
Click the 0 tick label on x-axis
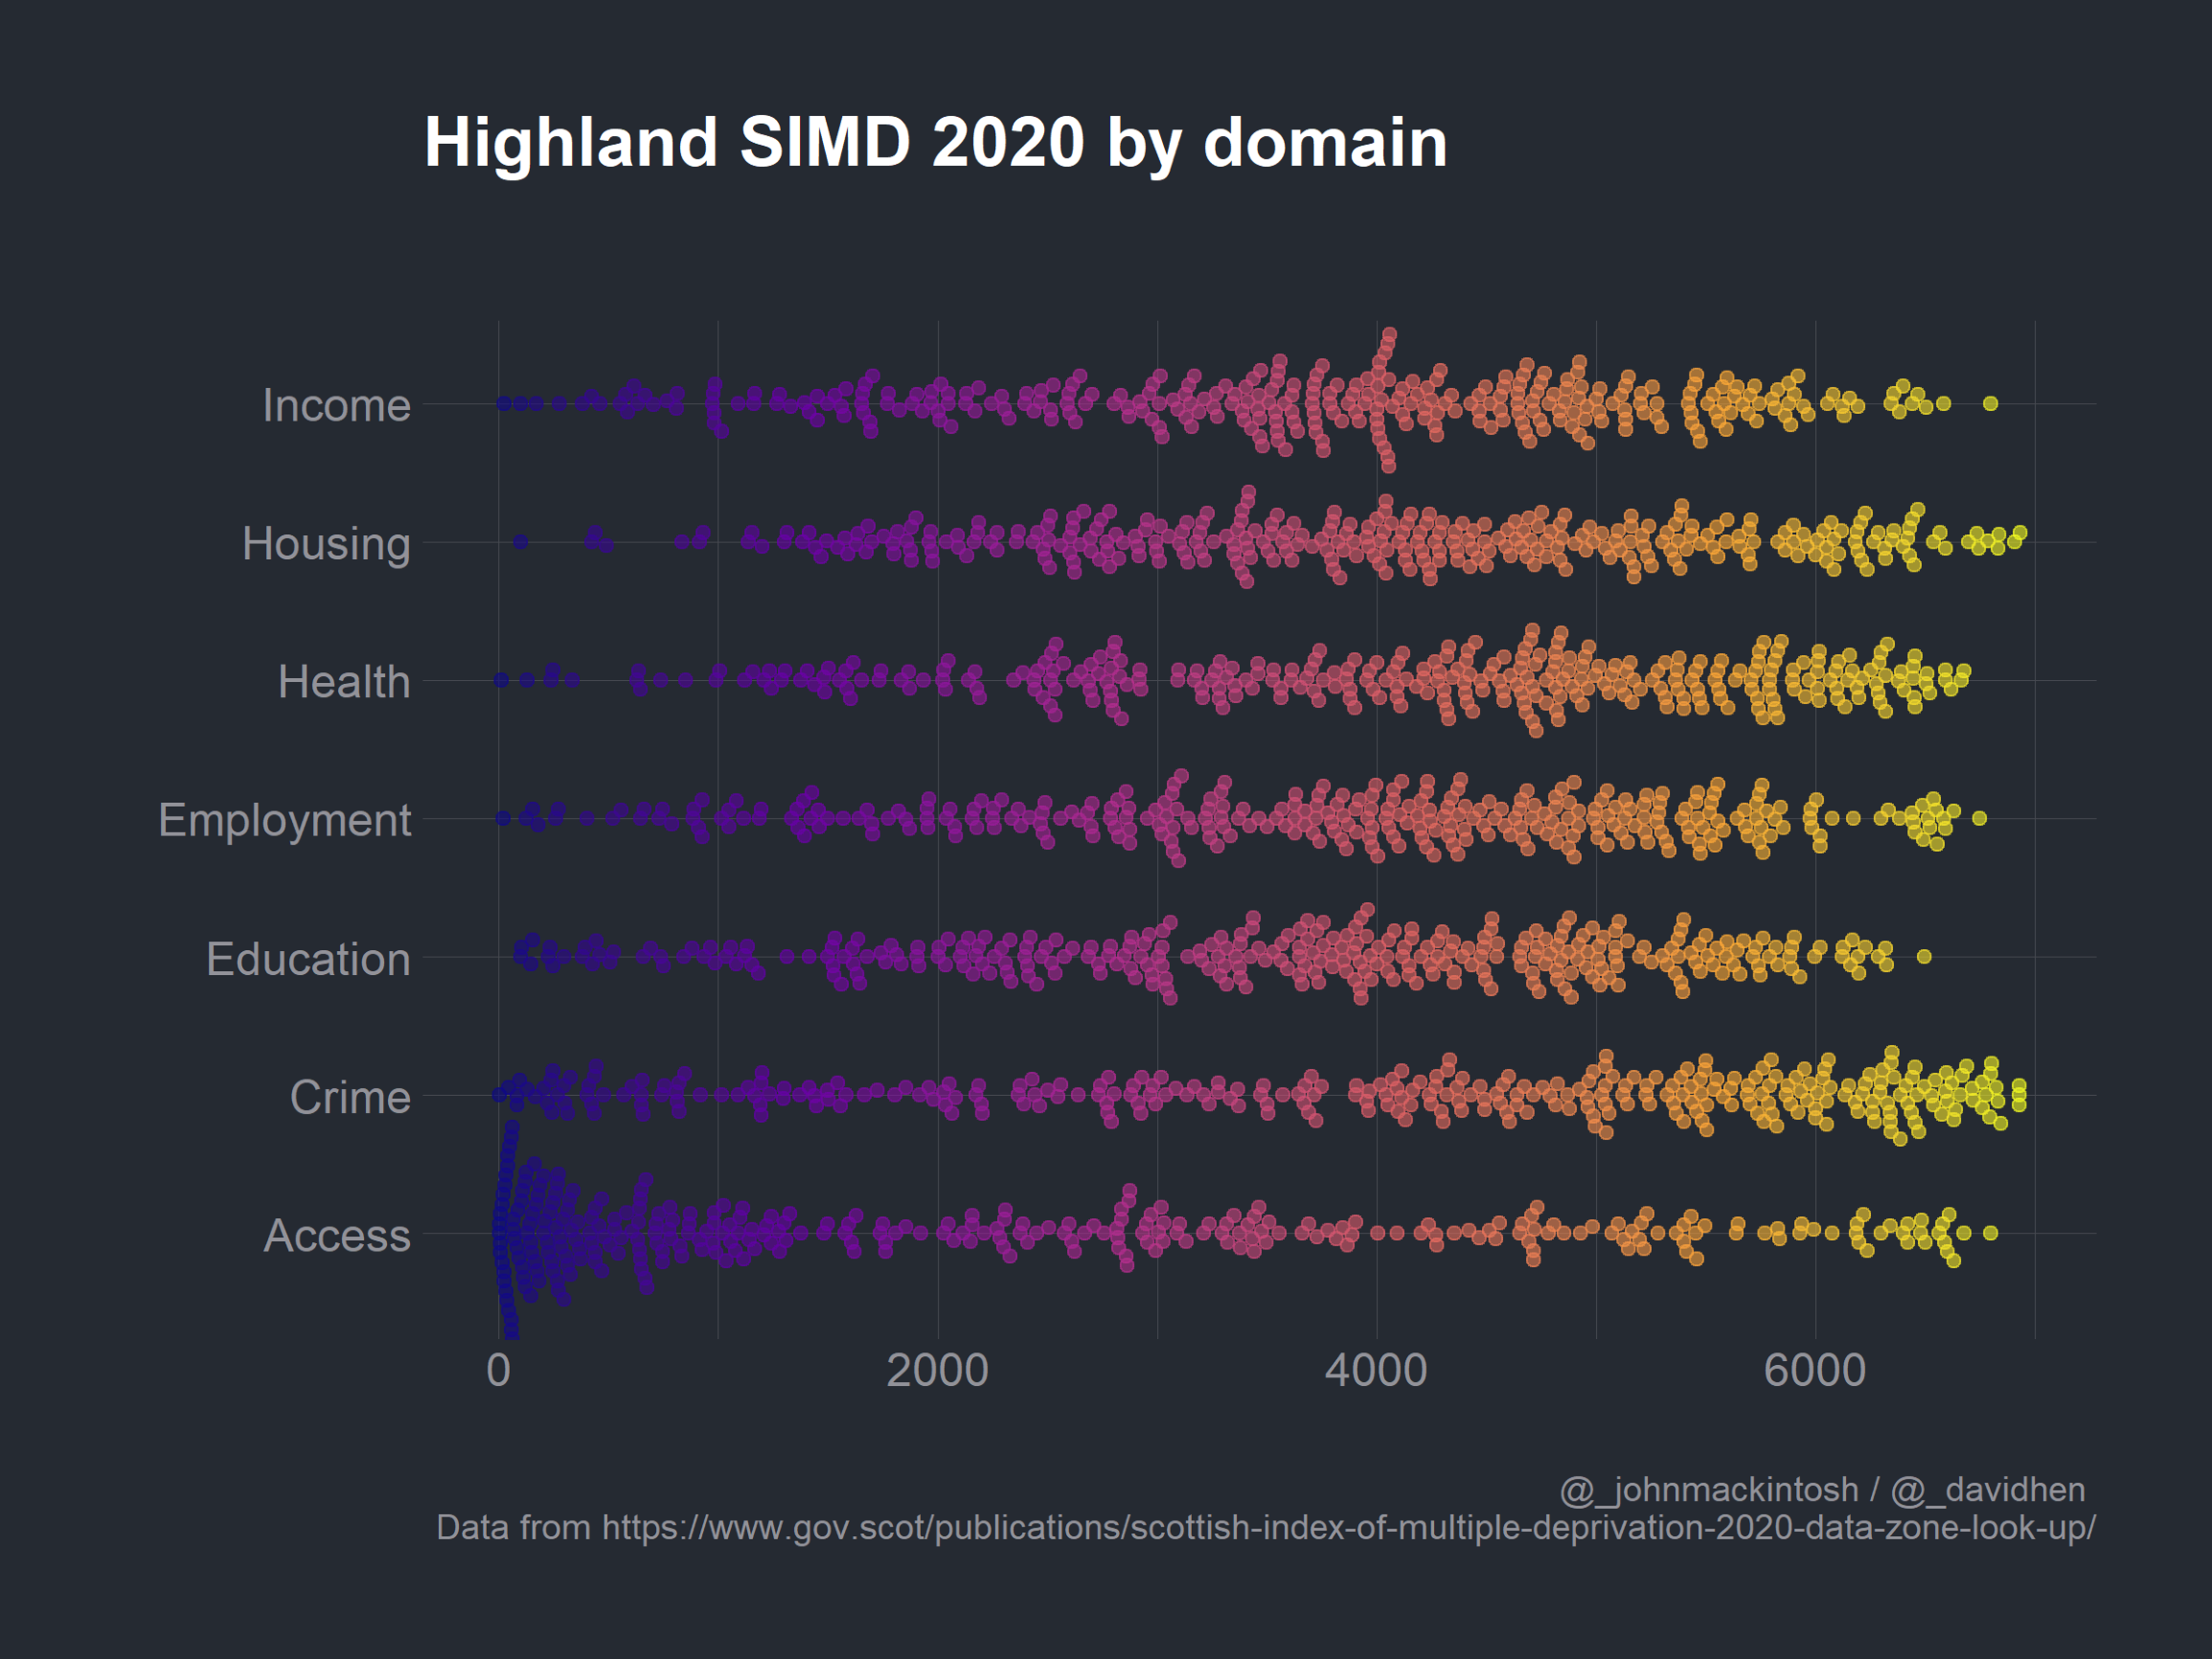coord(498,1370)
